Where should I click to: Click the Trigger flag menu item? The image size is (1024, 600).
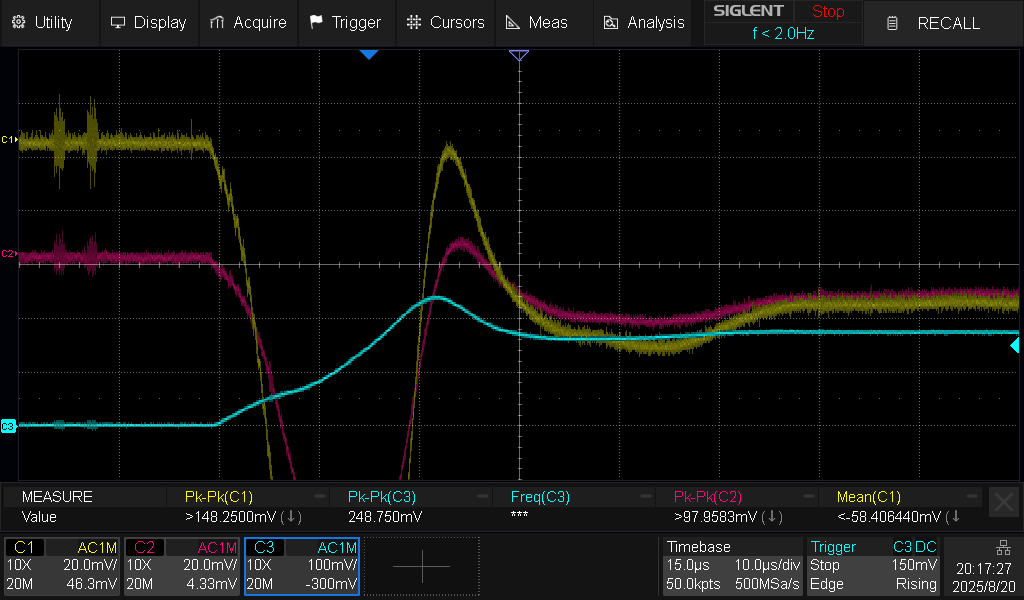(x=345, y=22)
